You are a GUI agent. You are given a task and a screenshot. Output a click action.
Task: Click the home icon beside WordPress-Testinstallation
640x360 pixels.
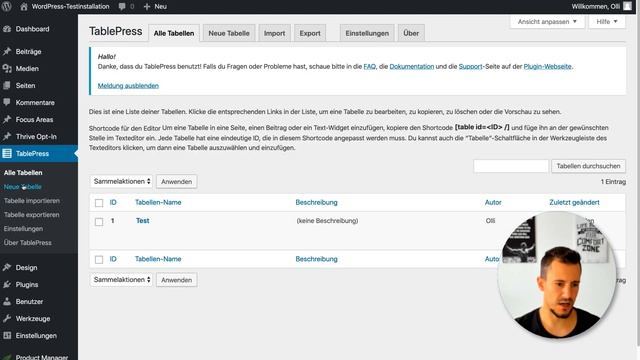[24, 7]
